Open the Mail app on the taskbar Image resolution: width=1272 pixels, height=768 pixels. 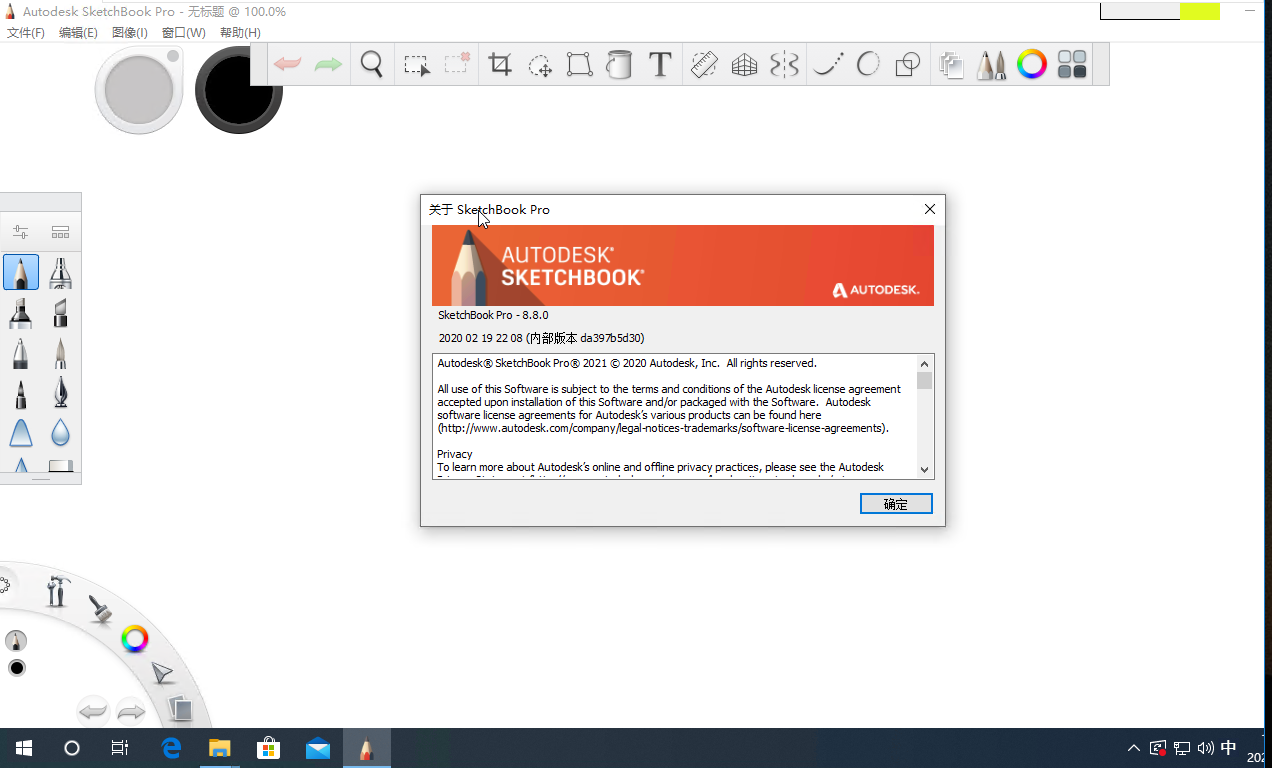tap(318, 748)
